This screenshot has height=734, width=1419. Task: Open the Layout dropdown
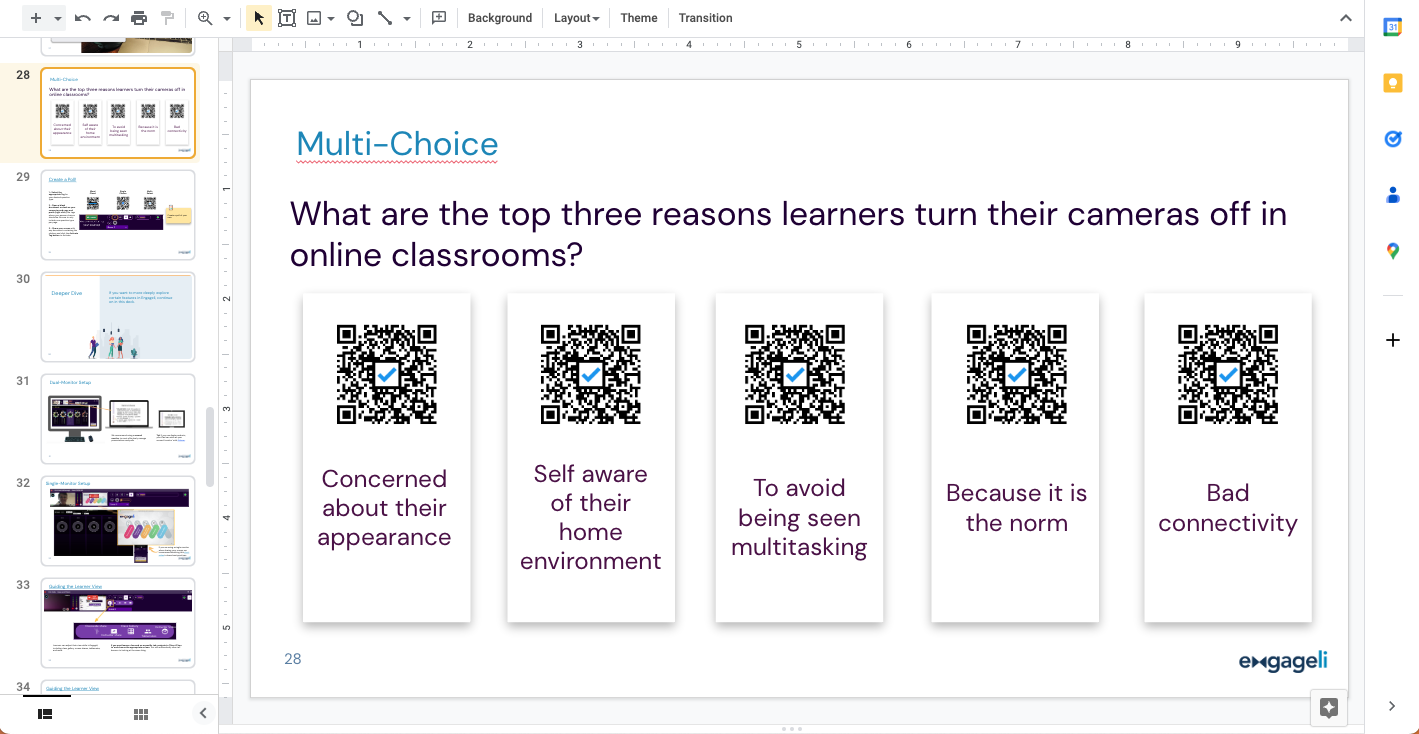pos(577,18)
